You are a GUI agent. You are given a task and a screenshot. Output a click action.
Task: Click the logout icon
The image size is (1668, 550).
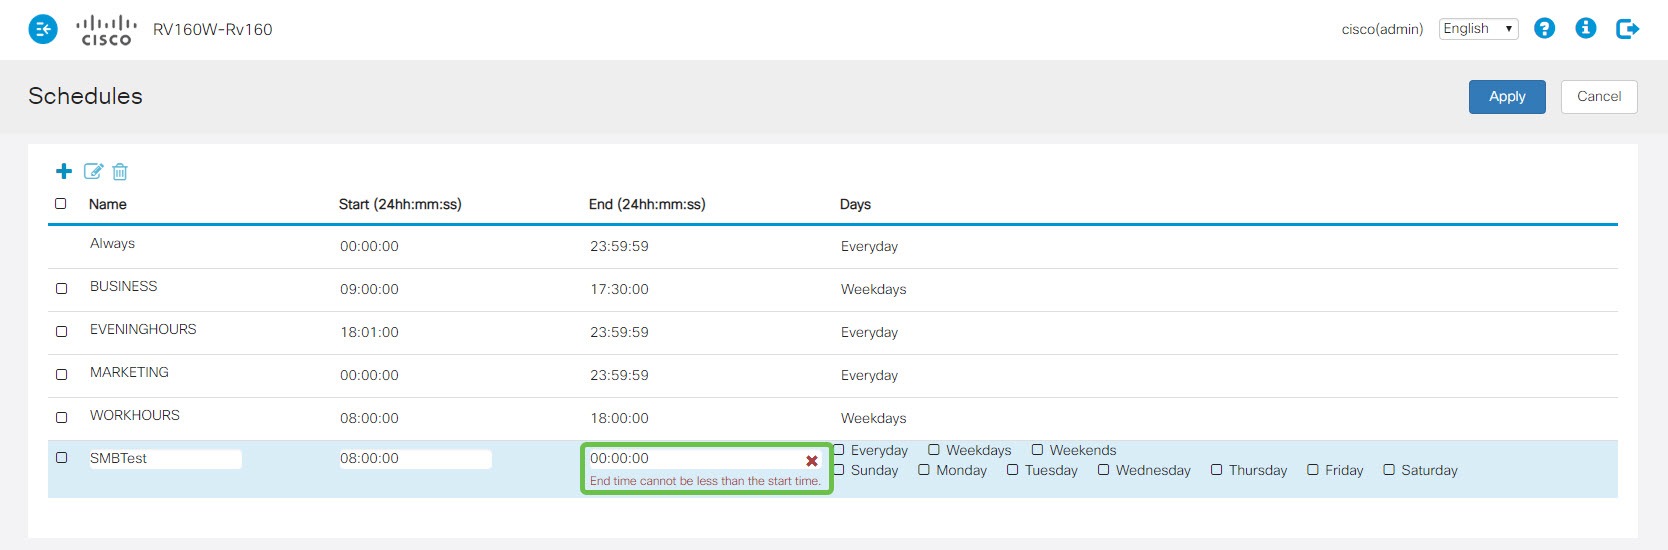click(x=1628, y=29)
